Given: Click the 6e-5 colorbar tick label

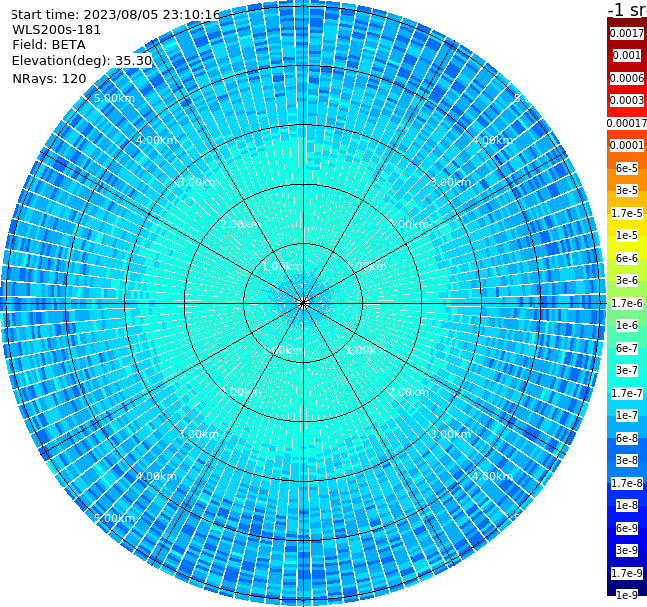Looking at the screenshot, I should 627,168.
